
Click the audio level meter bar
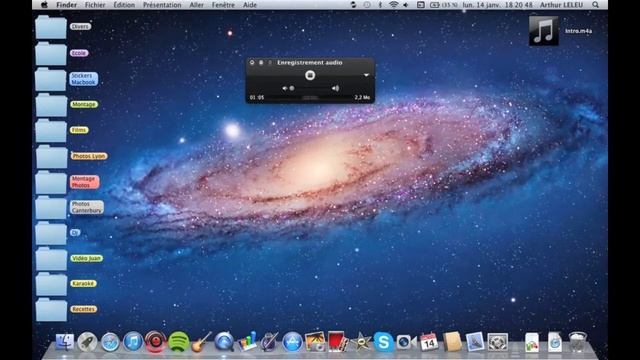point(310,98)
